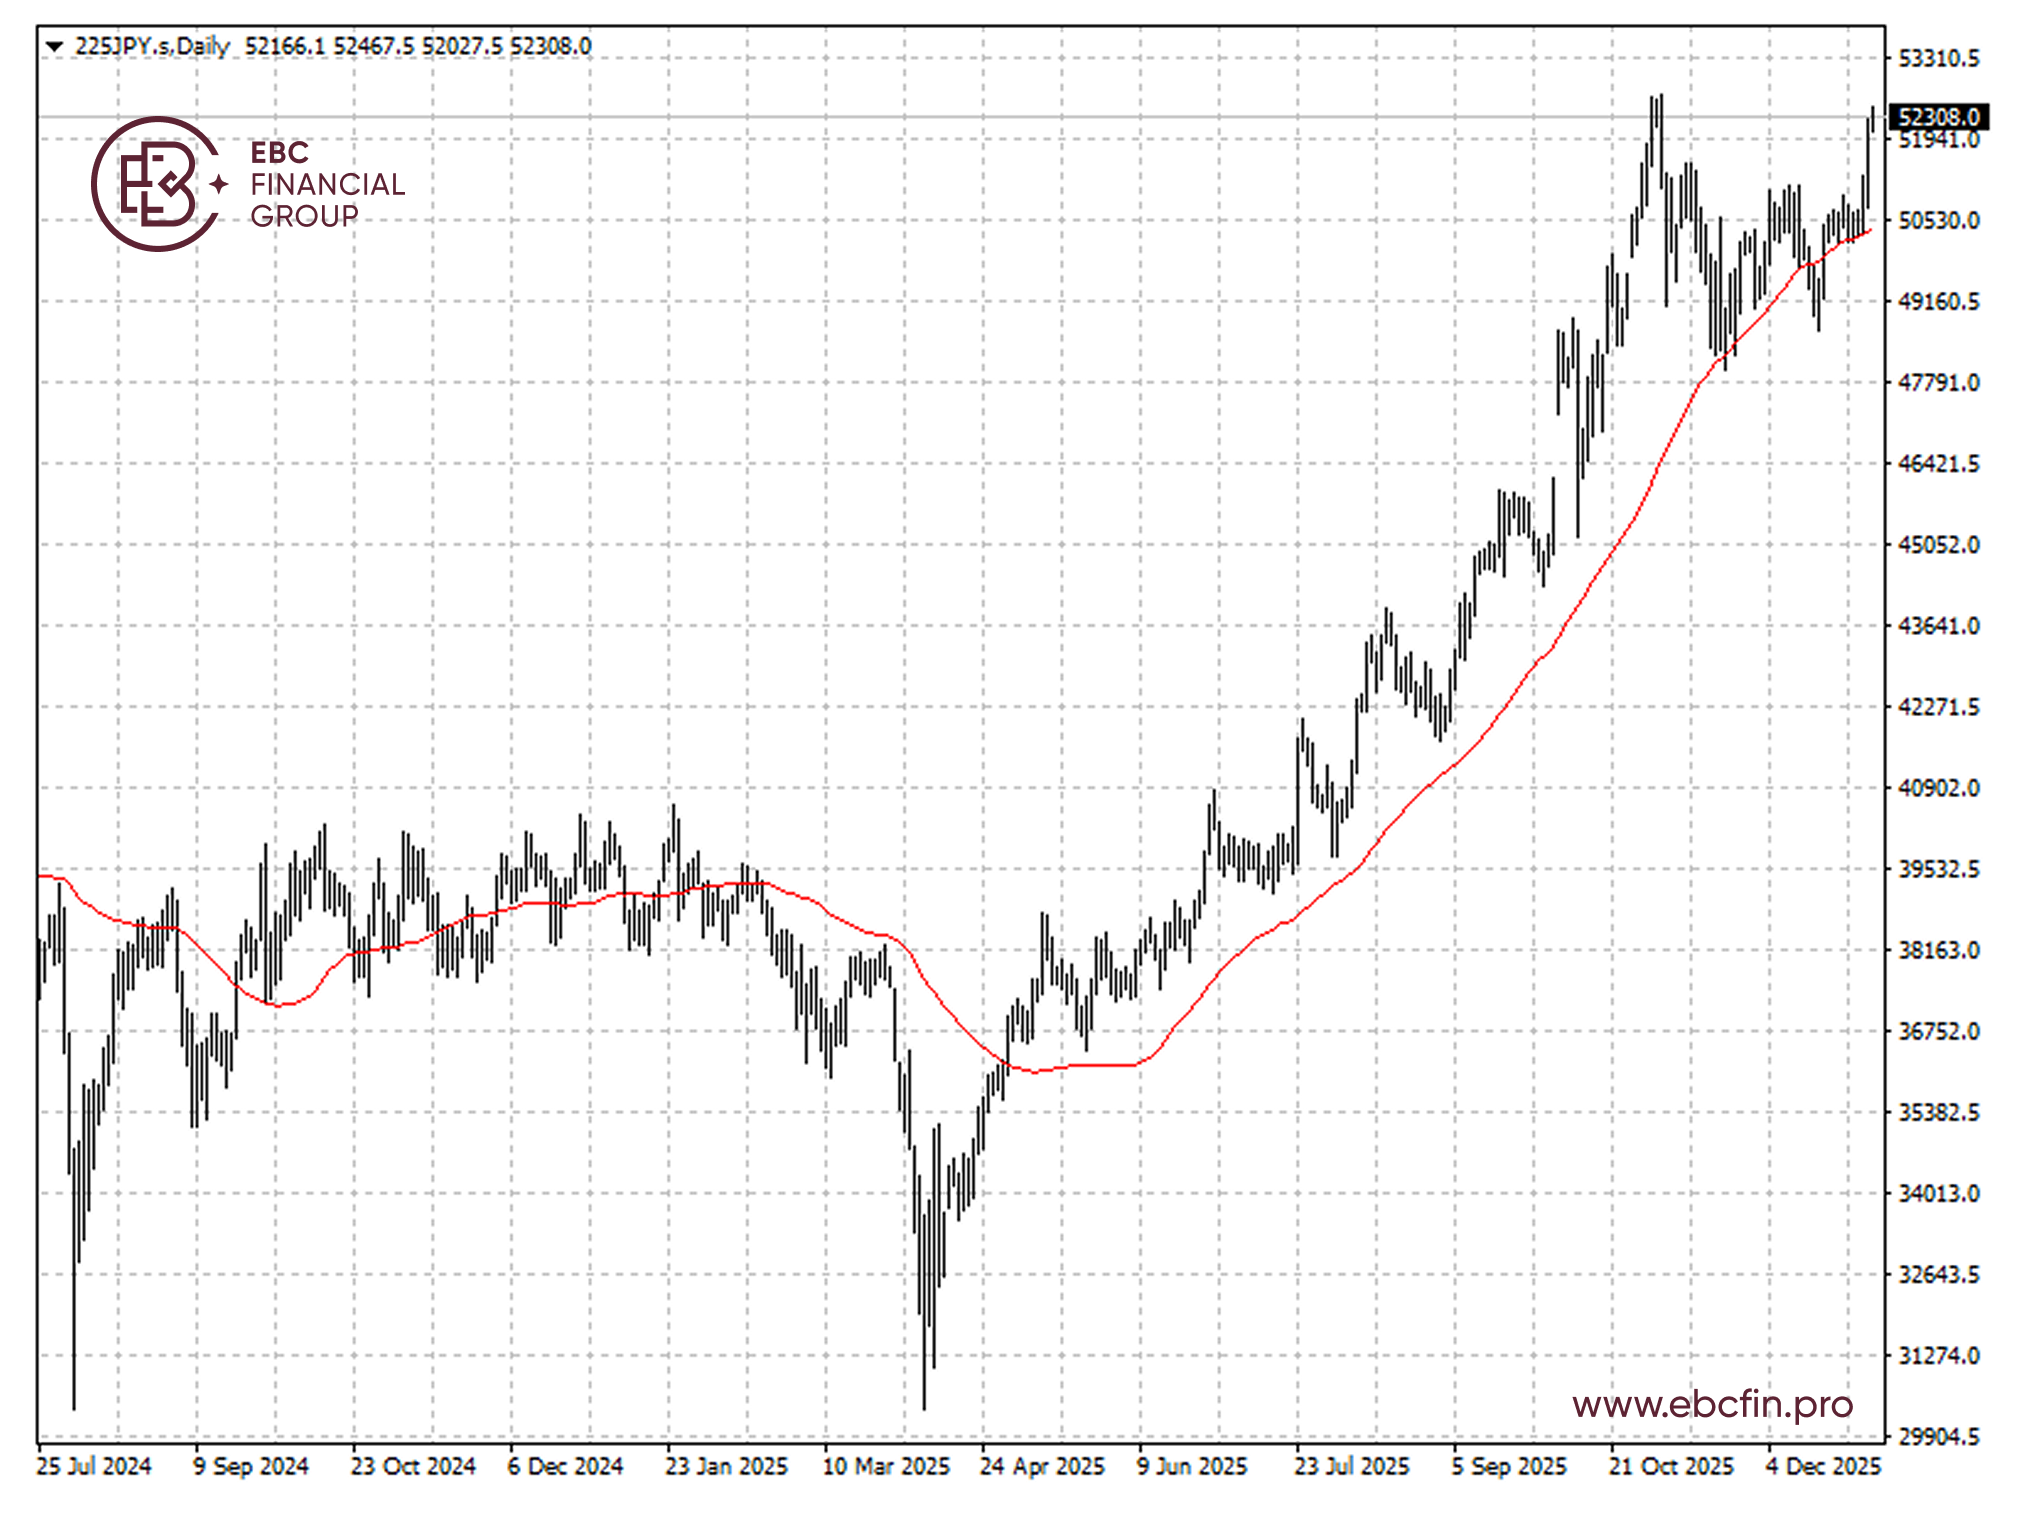The image size is (2028, 1514).
Task: Click the 50530.0 price axis label
Action: coord(1938,220)
